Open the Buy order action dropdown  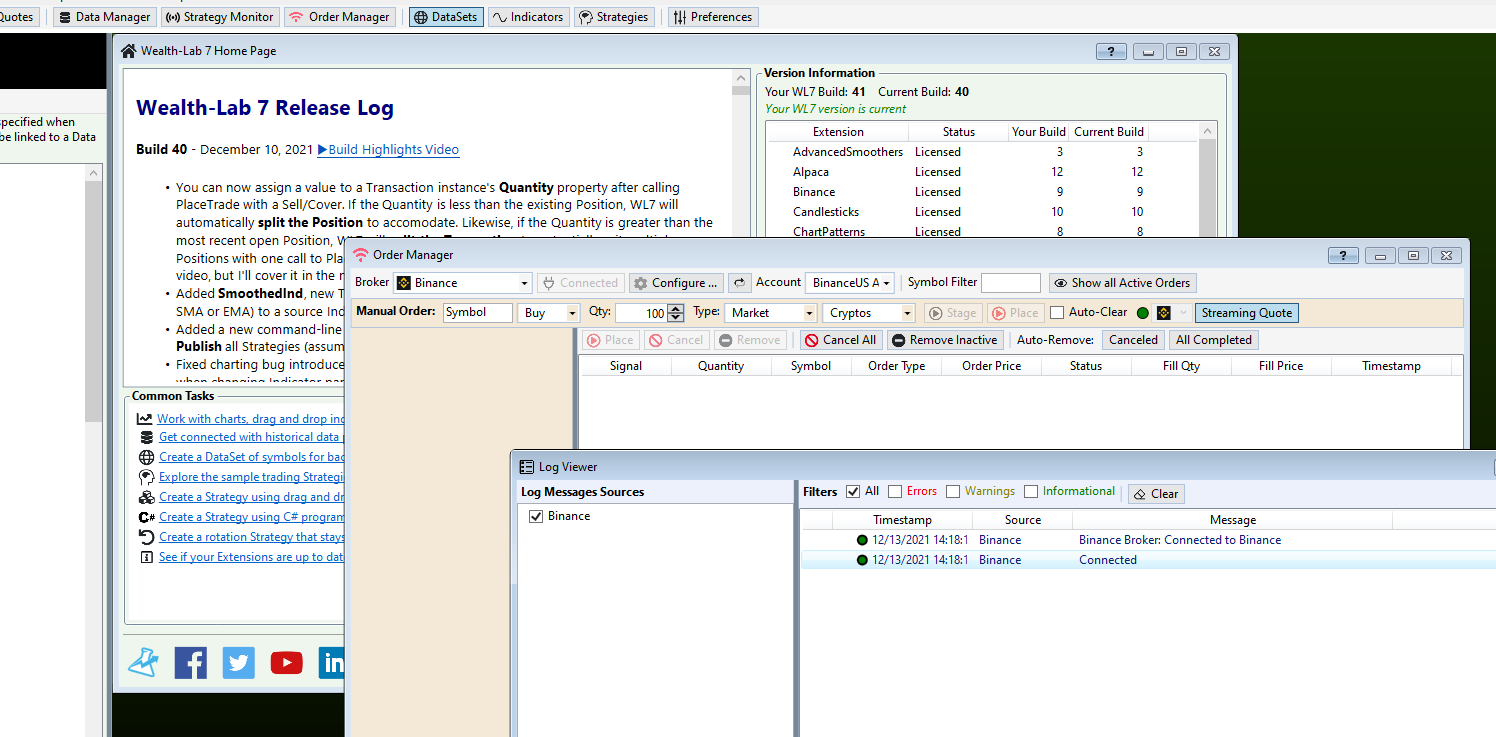(x=572, y=313)
